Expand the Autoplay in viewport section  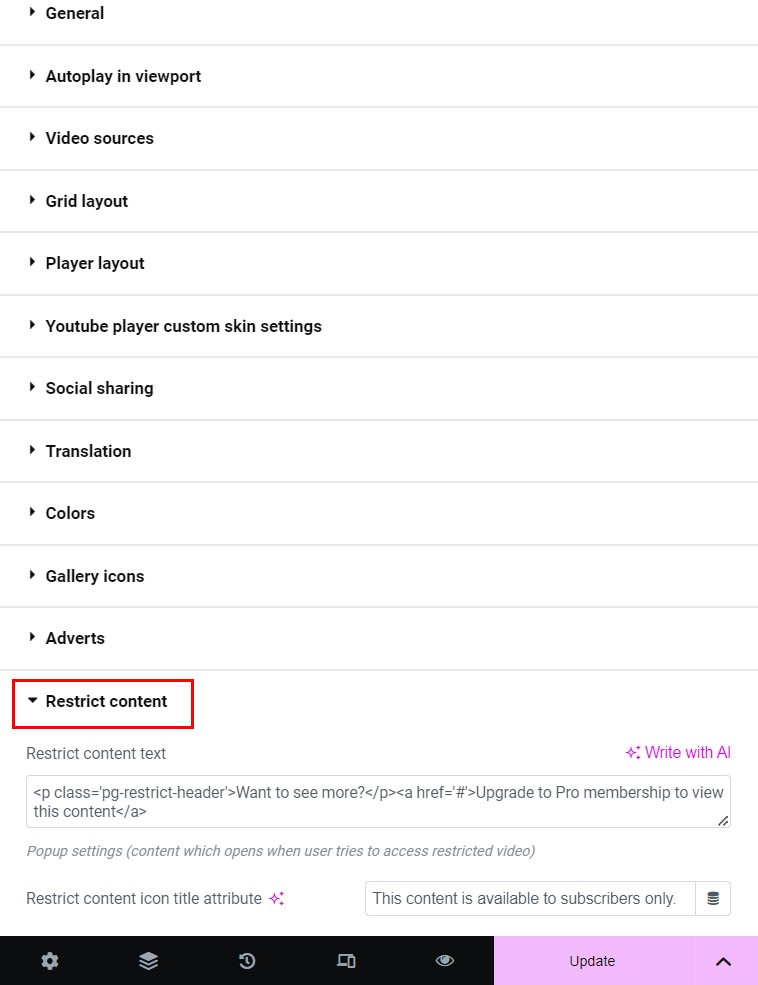click(x=123, y=76)
